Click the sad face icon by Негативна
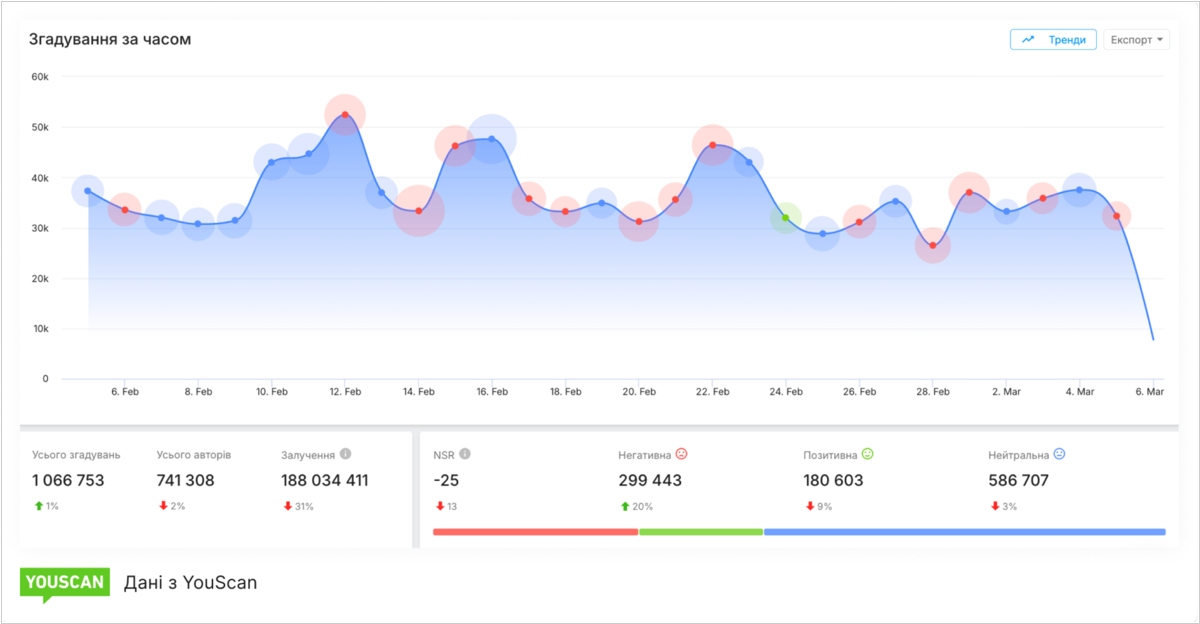The image size is (1200, 624). [x=682, y=454]
